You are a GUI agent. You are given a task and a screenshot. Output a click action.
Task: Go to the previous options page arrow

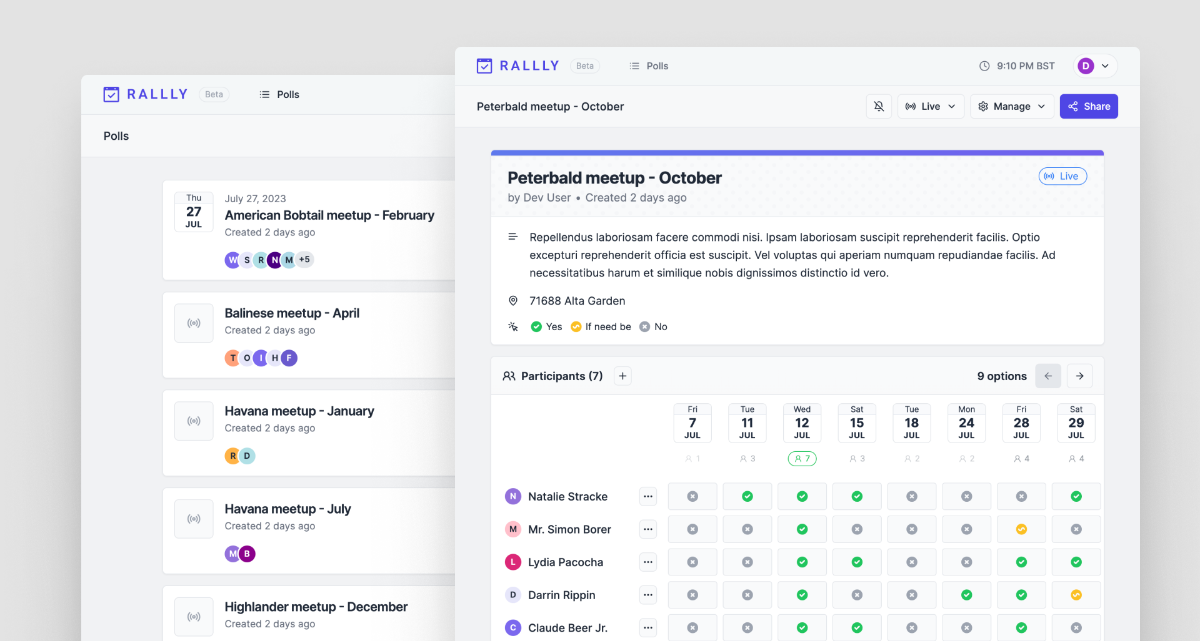click(1048, 376)
